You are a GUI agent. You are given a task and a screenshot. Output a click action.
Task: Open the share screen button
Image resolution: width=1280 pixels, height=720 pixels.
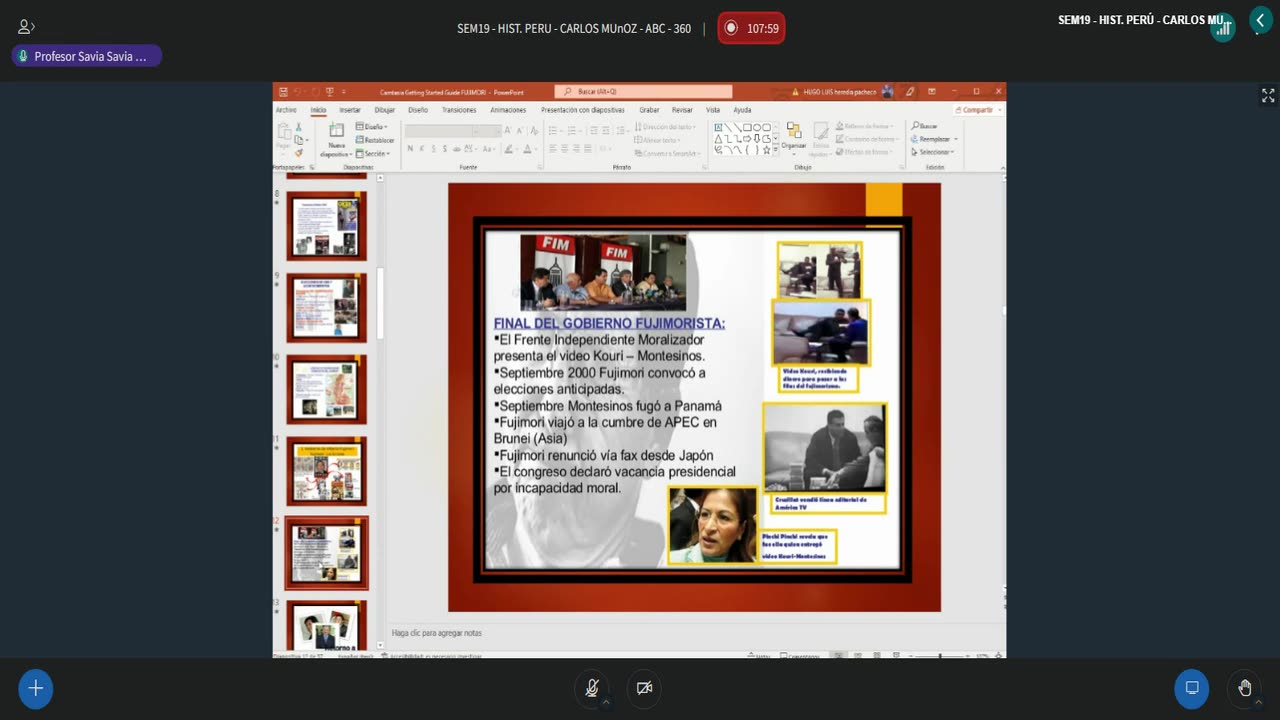click(x=1191, y=688)
